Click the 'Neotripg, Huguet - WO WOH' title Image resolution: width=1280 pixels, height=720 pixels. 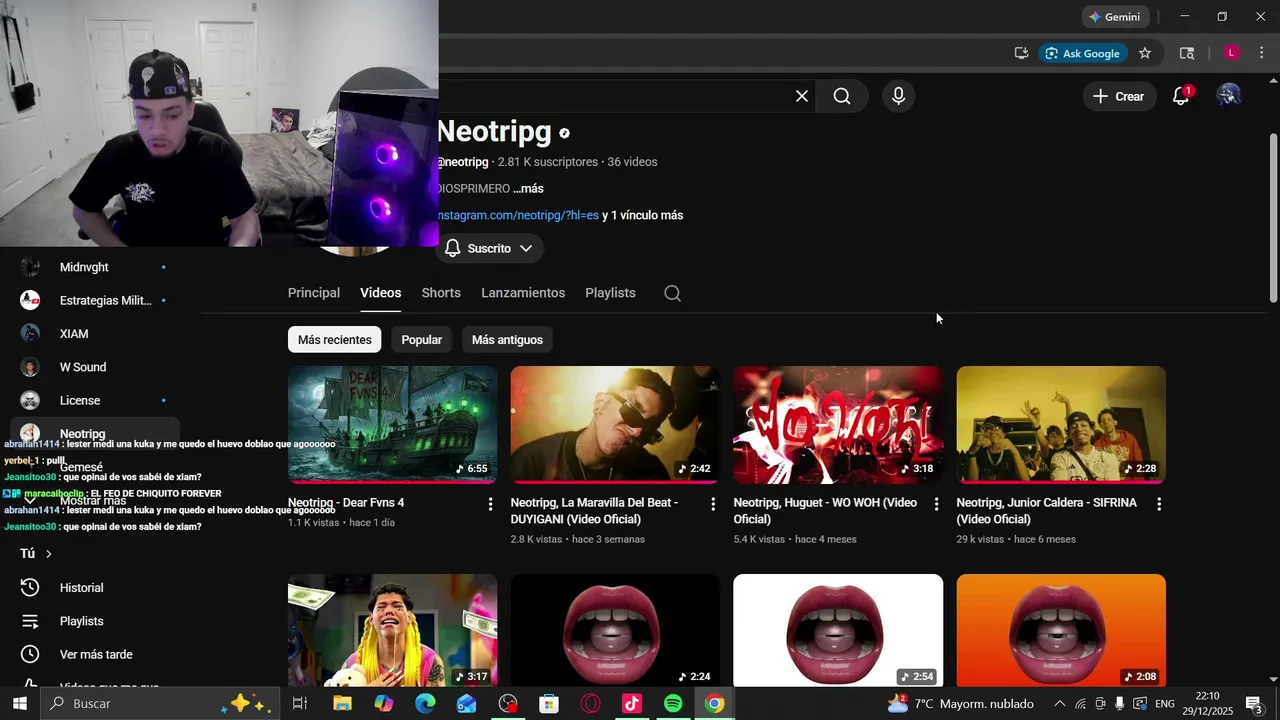click(x=825, y=511)
